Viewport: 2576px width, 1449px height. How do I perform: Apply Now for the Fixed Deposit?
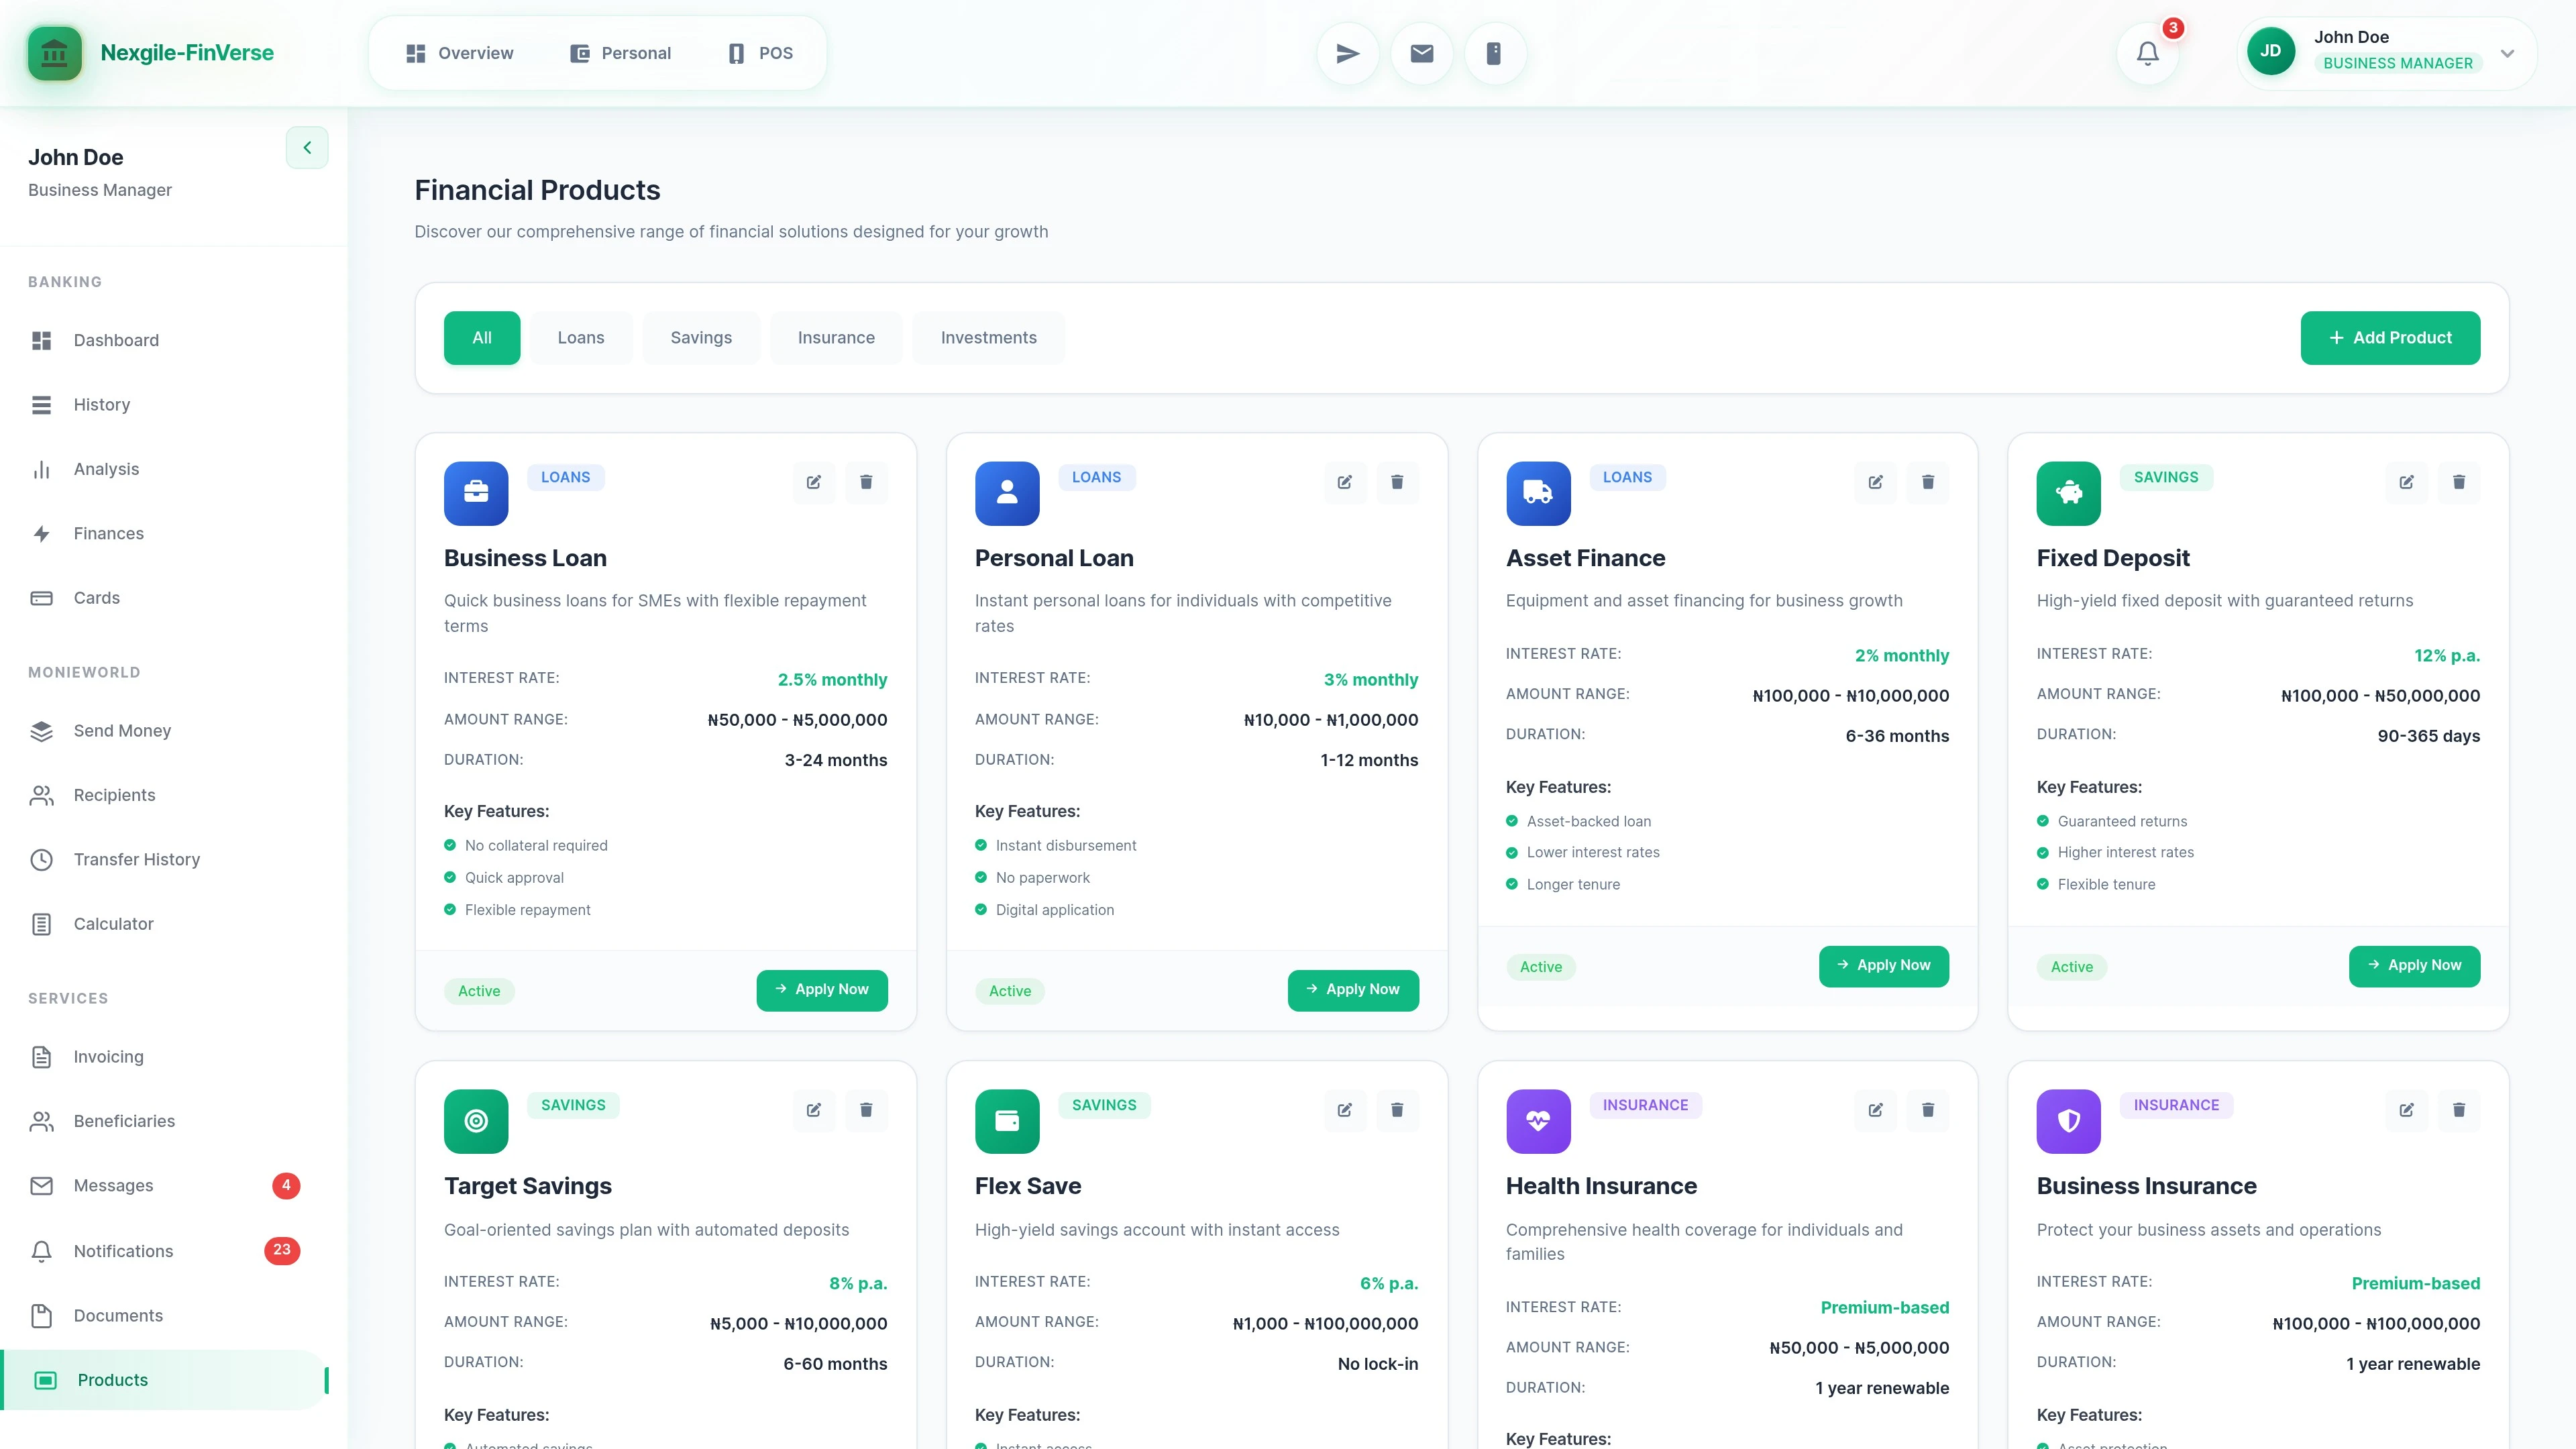pos(2415,965)
